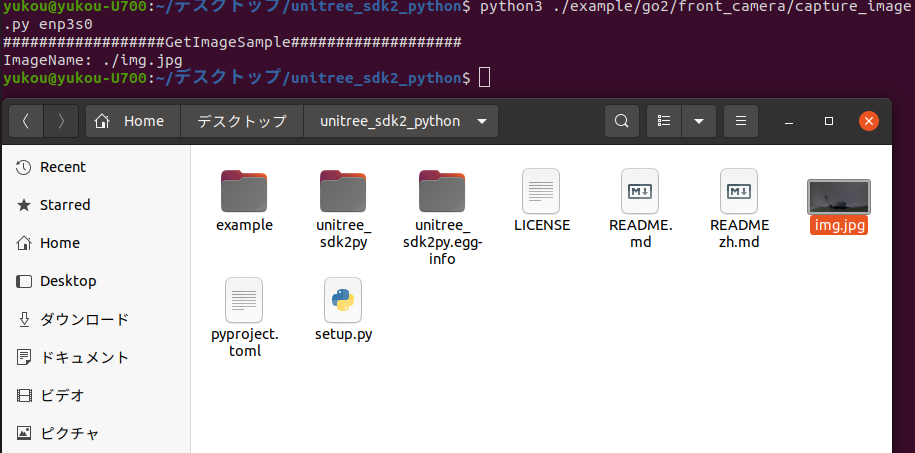The width and height of the screenshot is (915, 453).
Task: Click the terminal prompt cursor
Action: (x=484, y=77)
